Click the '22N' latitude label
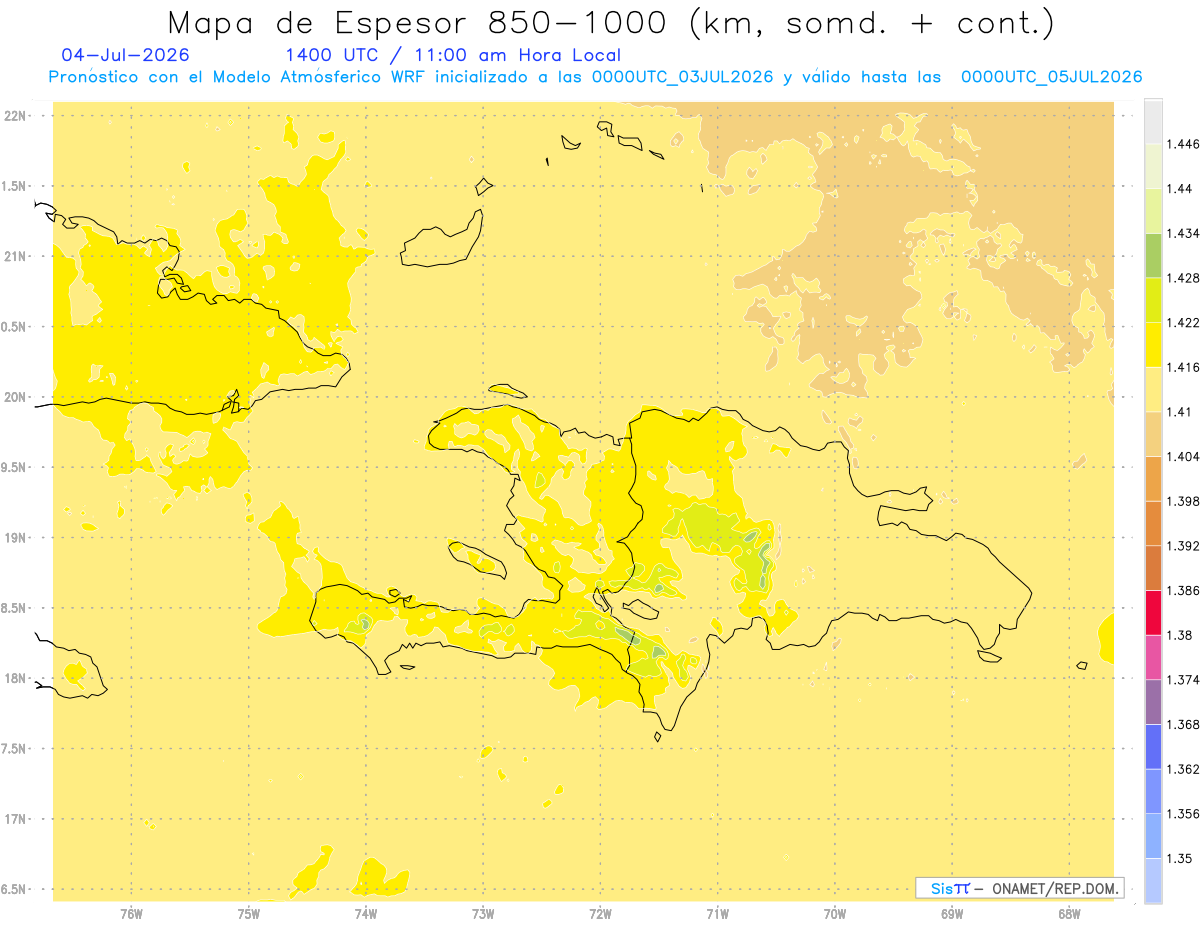This screenshot has width=1200, height=927. (x=15, y=115)
